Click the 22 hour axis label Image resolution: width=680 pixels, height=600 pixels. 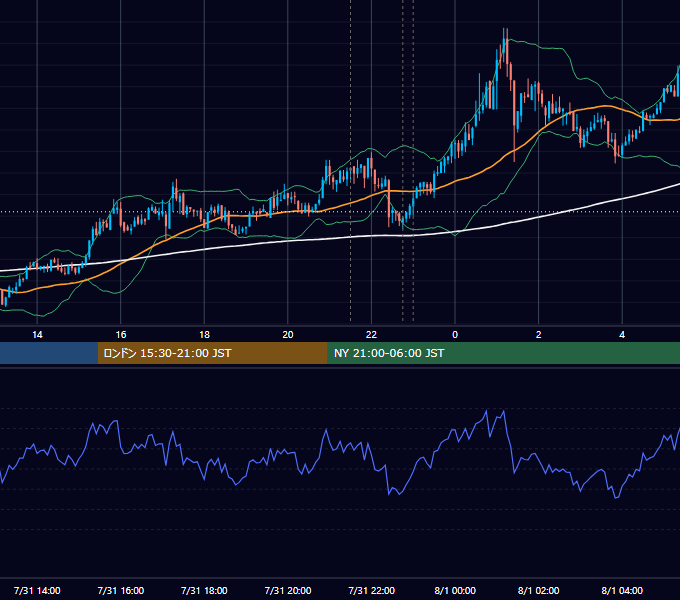[371, 335]
